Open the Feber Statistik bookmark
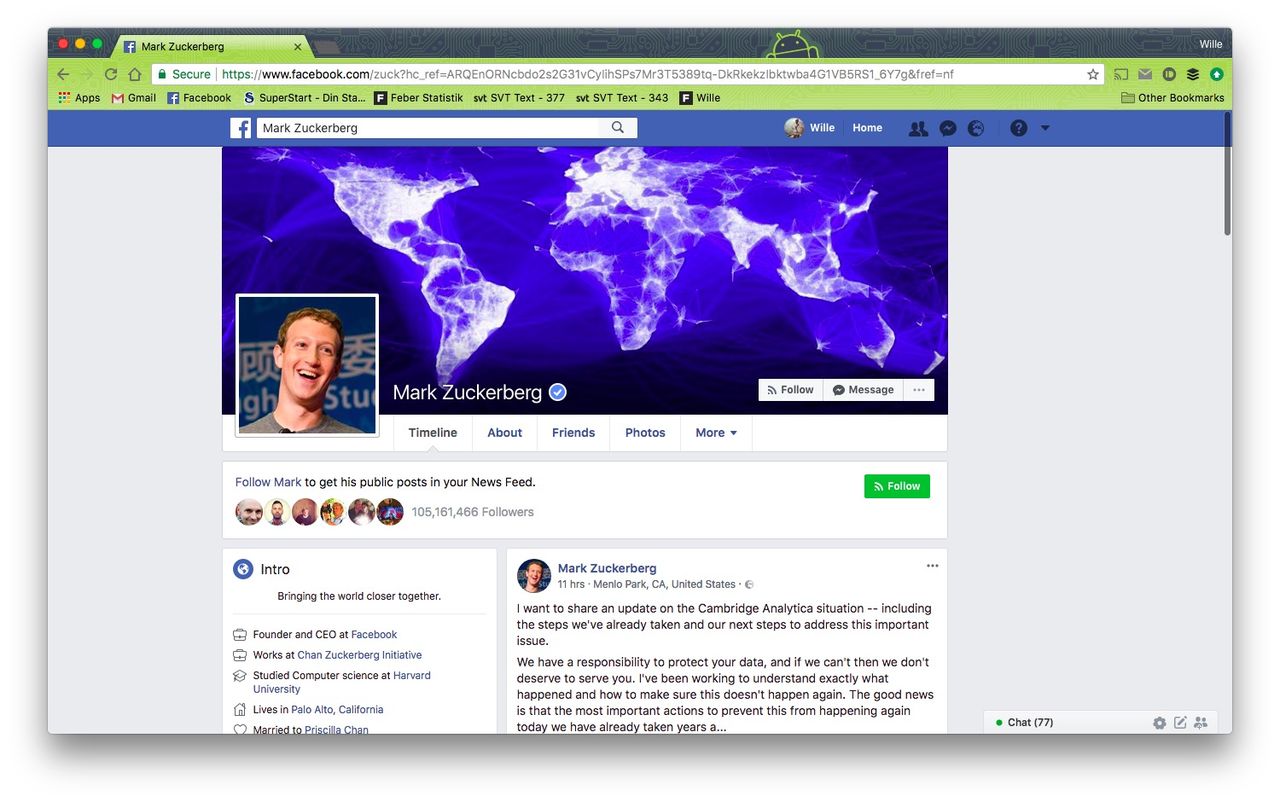 coord(419,98)
